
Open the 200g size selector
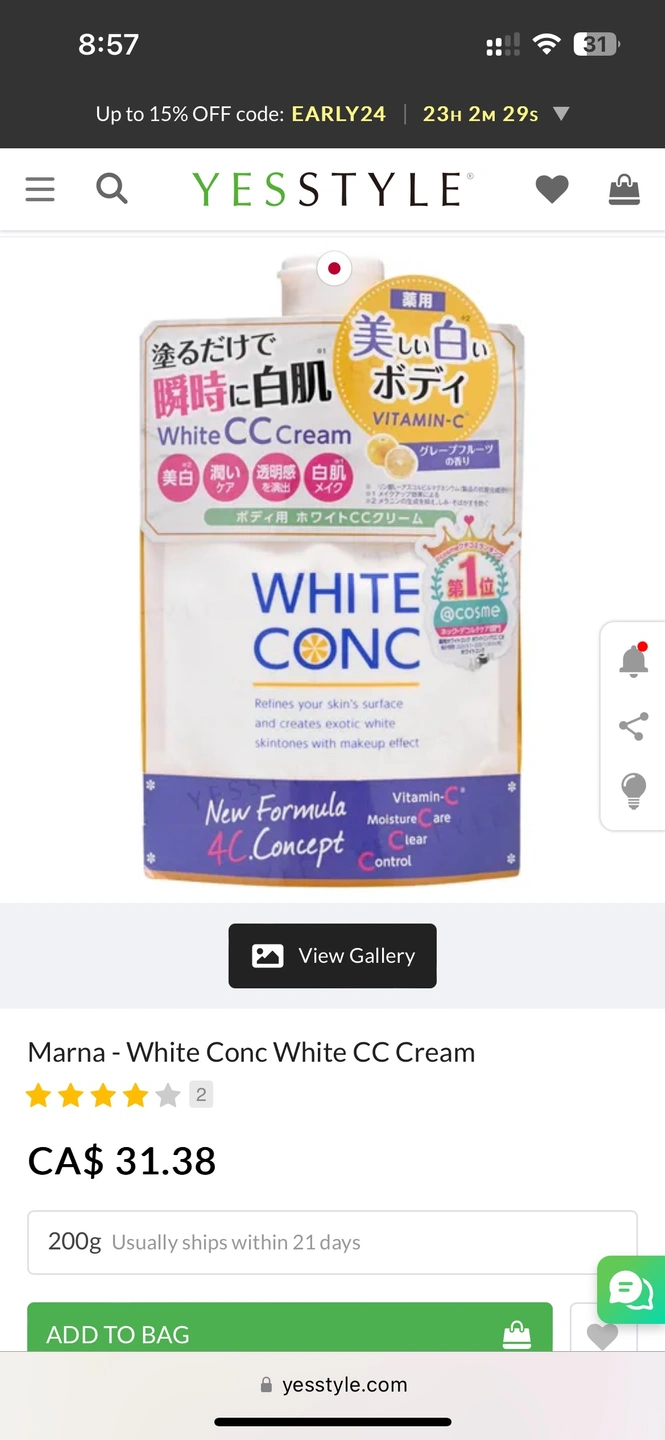[332, 1242]
